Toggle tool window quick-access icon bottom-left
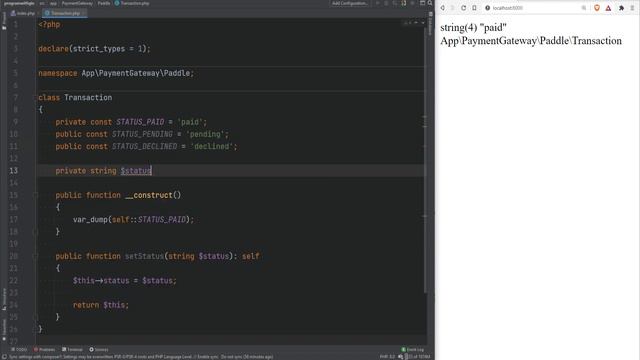The image size is (640, 360). point(4,357)
